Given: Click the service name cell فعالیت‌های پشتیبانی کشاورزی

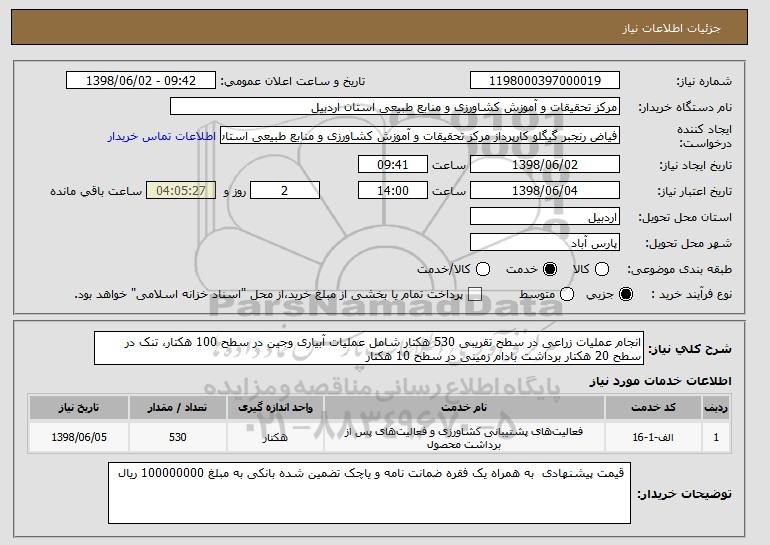Looking at the screenshot, I should (464, 437).
